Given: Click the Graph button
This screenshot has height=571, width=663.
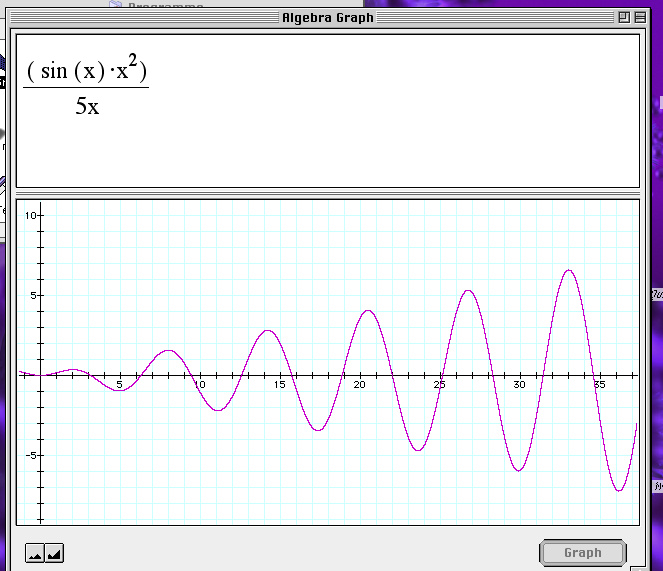Looking at the screenshot, I should [x=583, y=553].
